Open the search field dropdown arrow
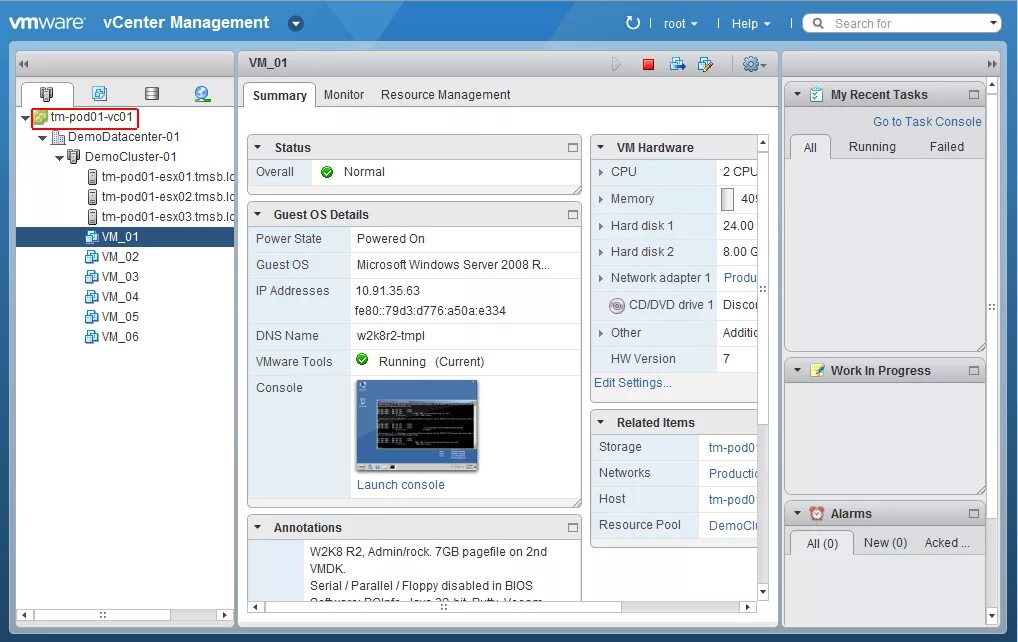Viewport: 1018px width, 642px height. click(x=993, y=23)
